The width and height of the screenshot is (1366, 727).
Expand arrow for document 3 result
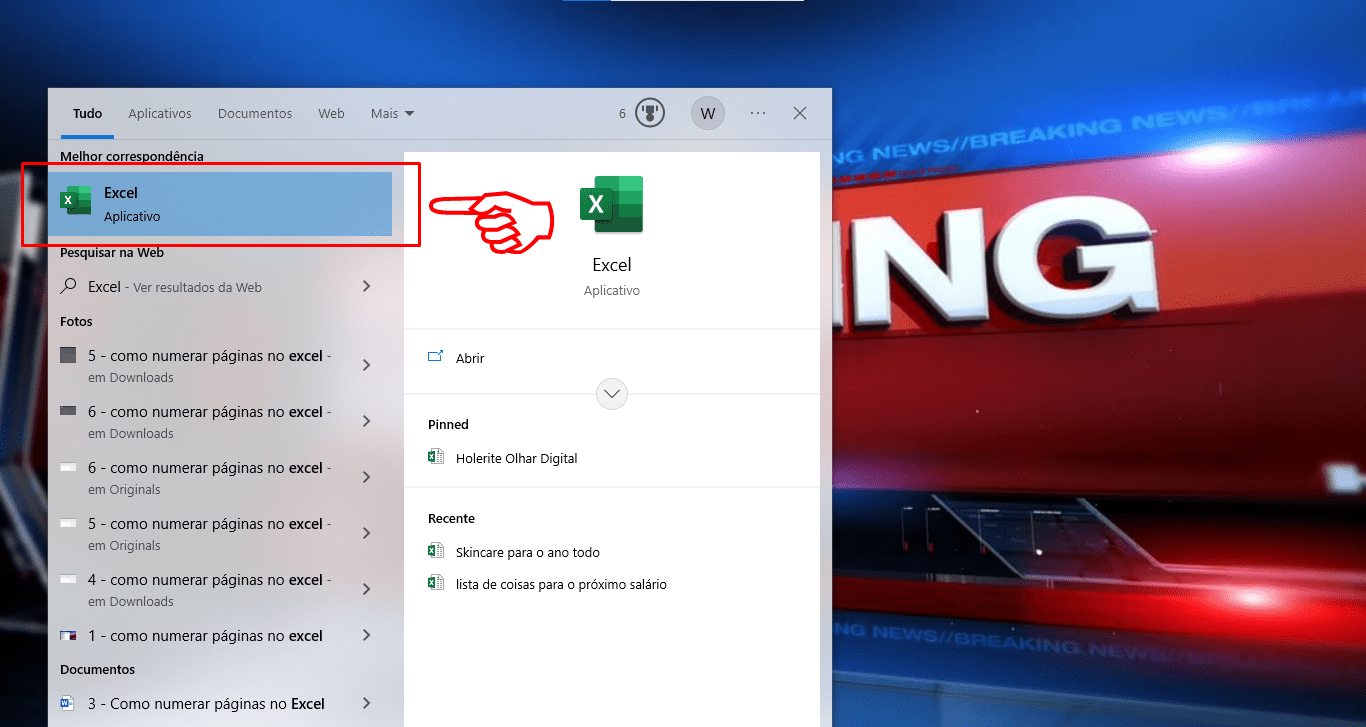[x=366, y=703]
